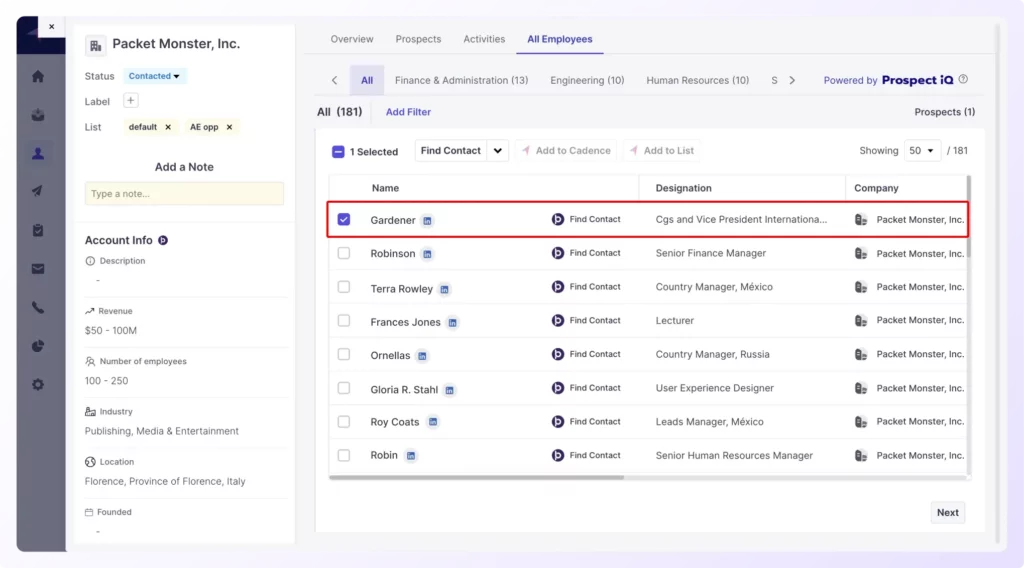Filter by Human Resources (10)
This screenshot has height=568, width=1024.
[697, 80]
